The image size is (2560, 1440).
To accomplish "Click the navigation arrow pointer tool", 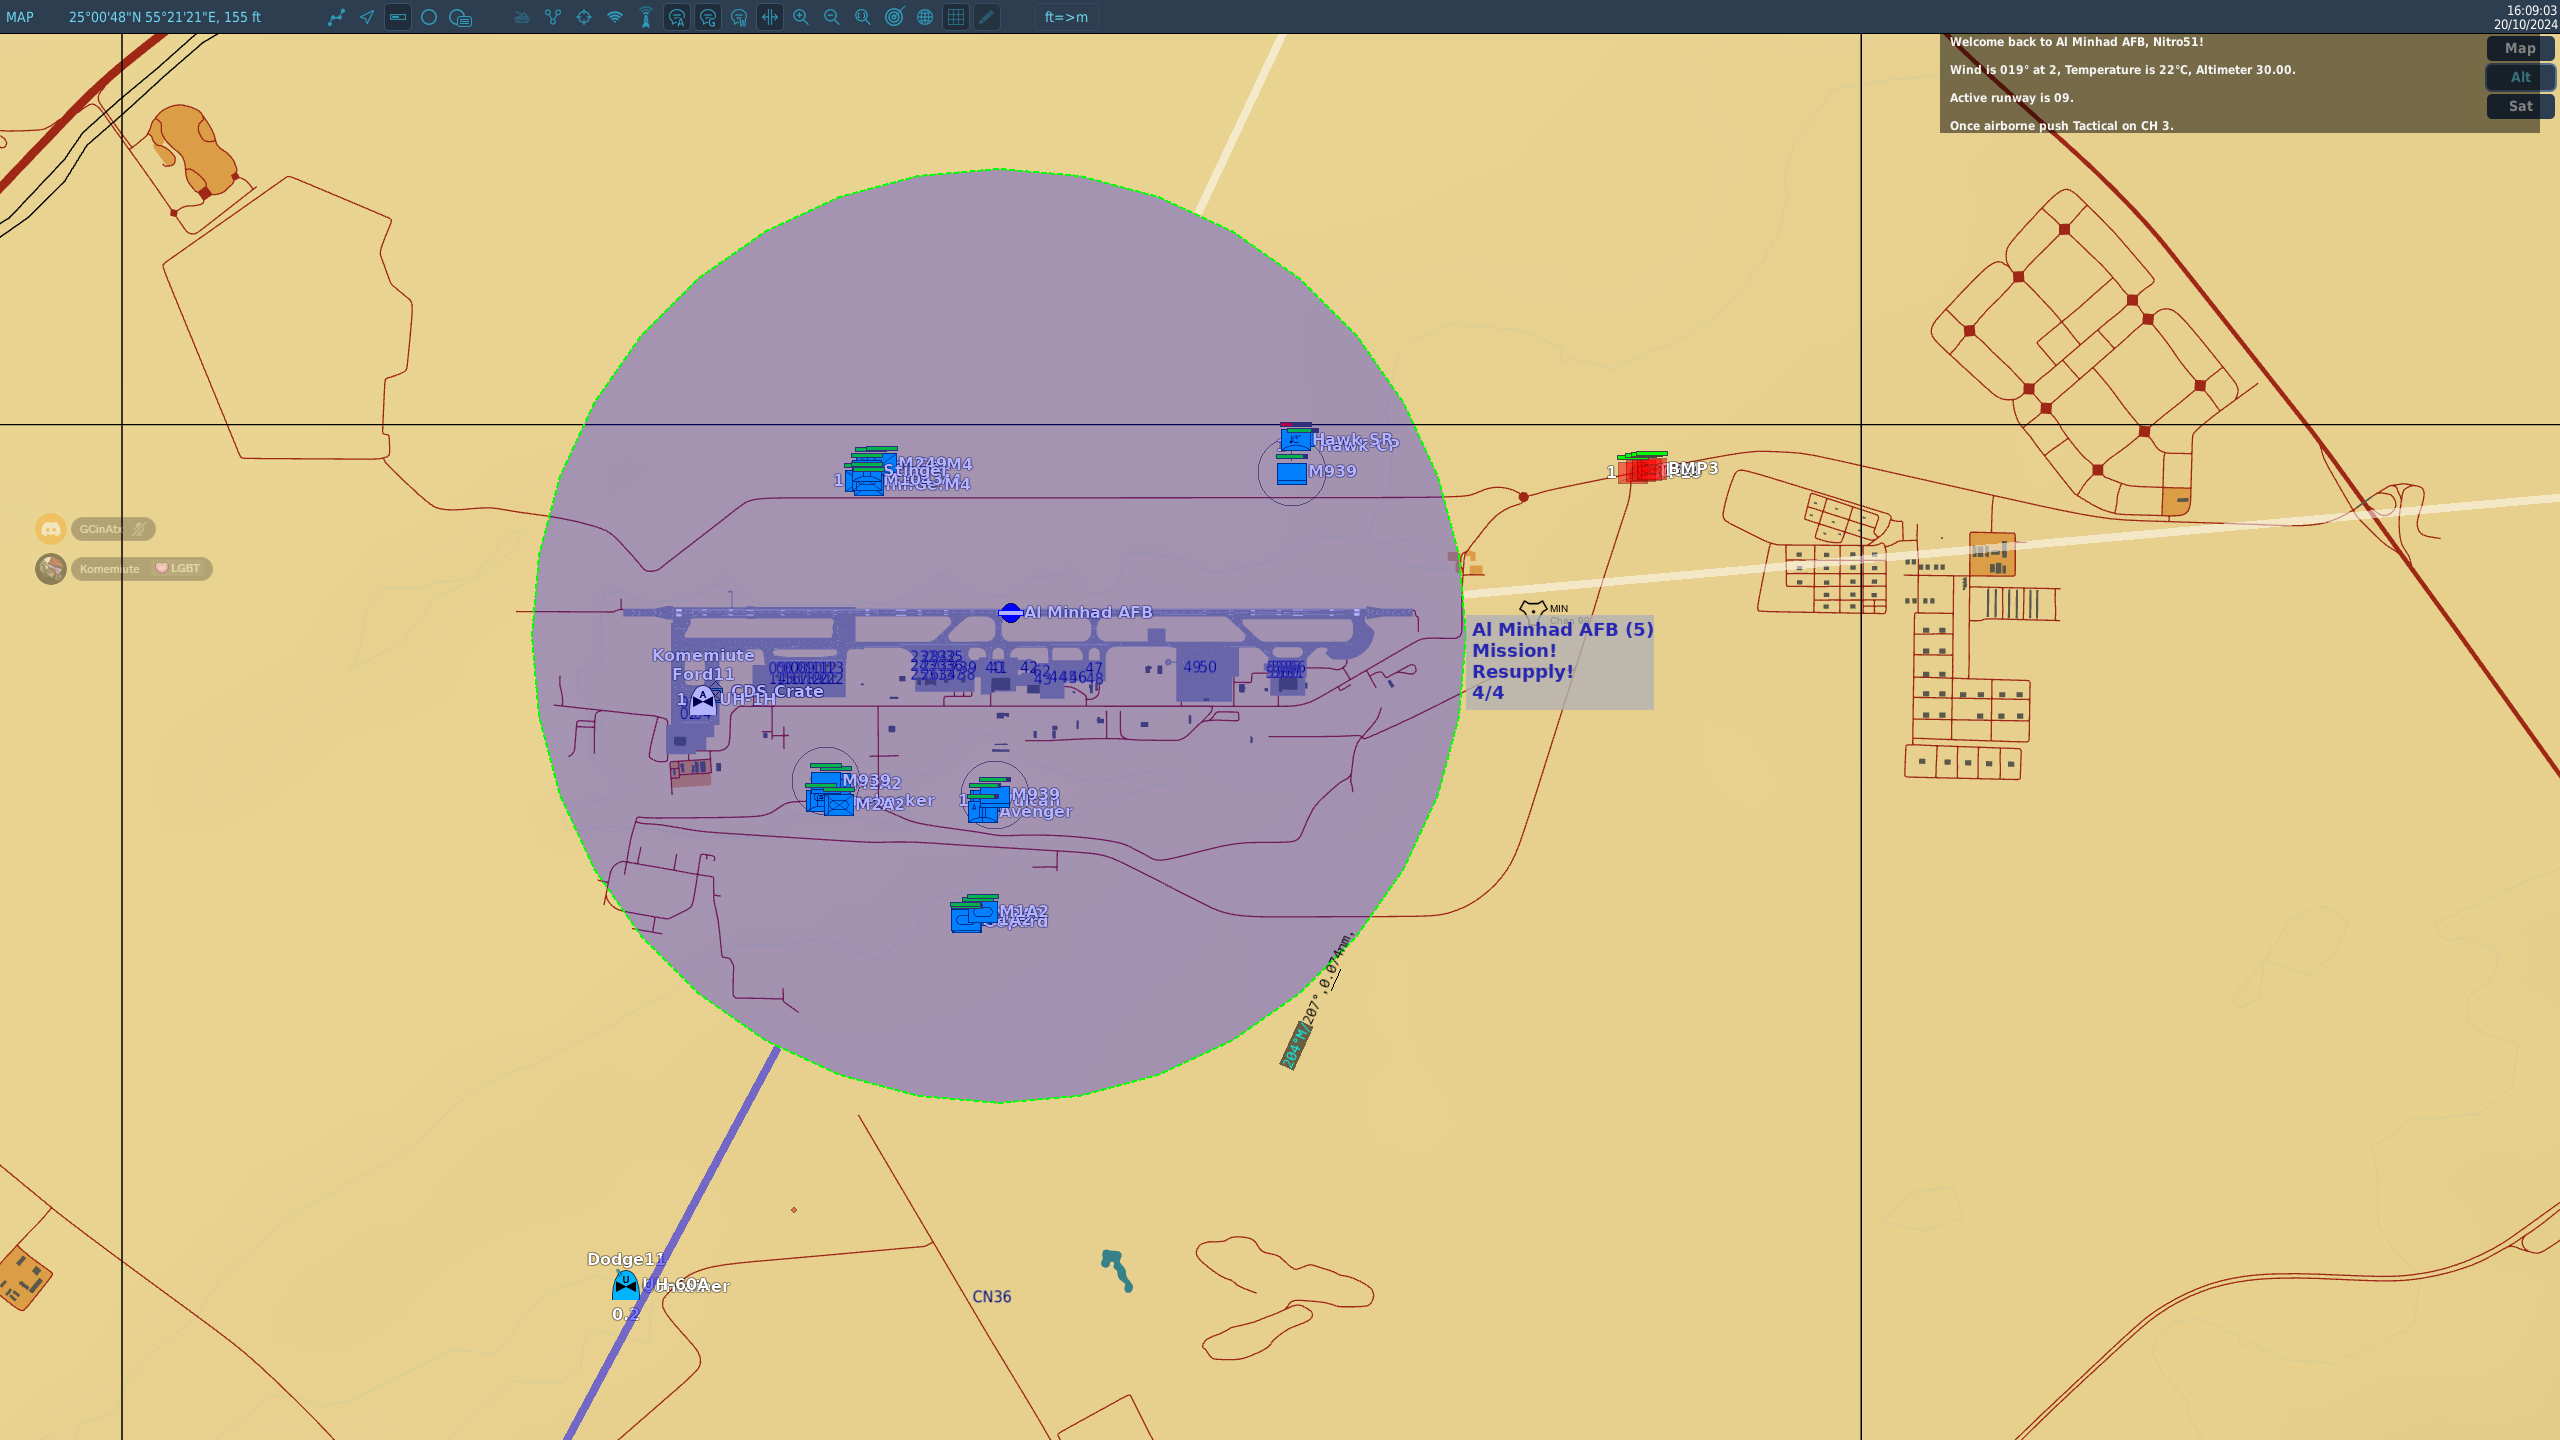I will pos(367,17).
